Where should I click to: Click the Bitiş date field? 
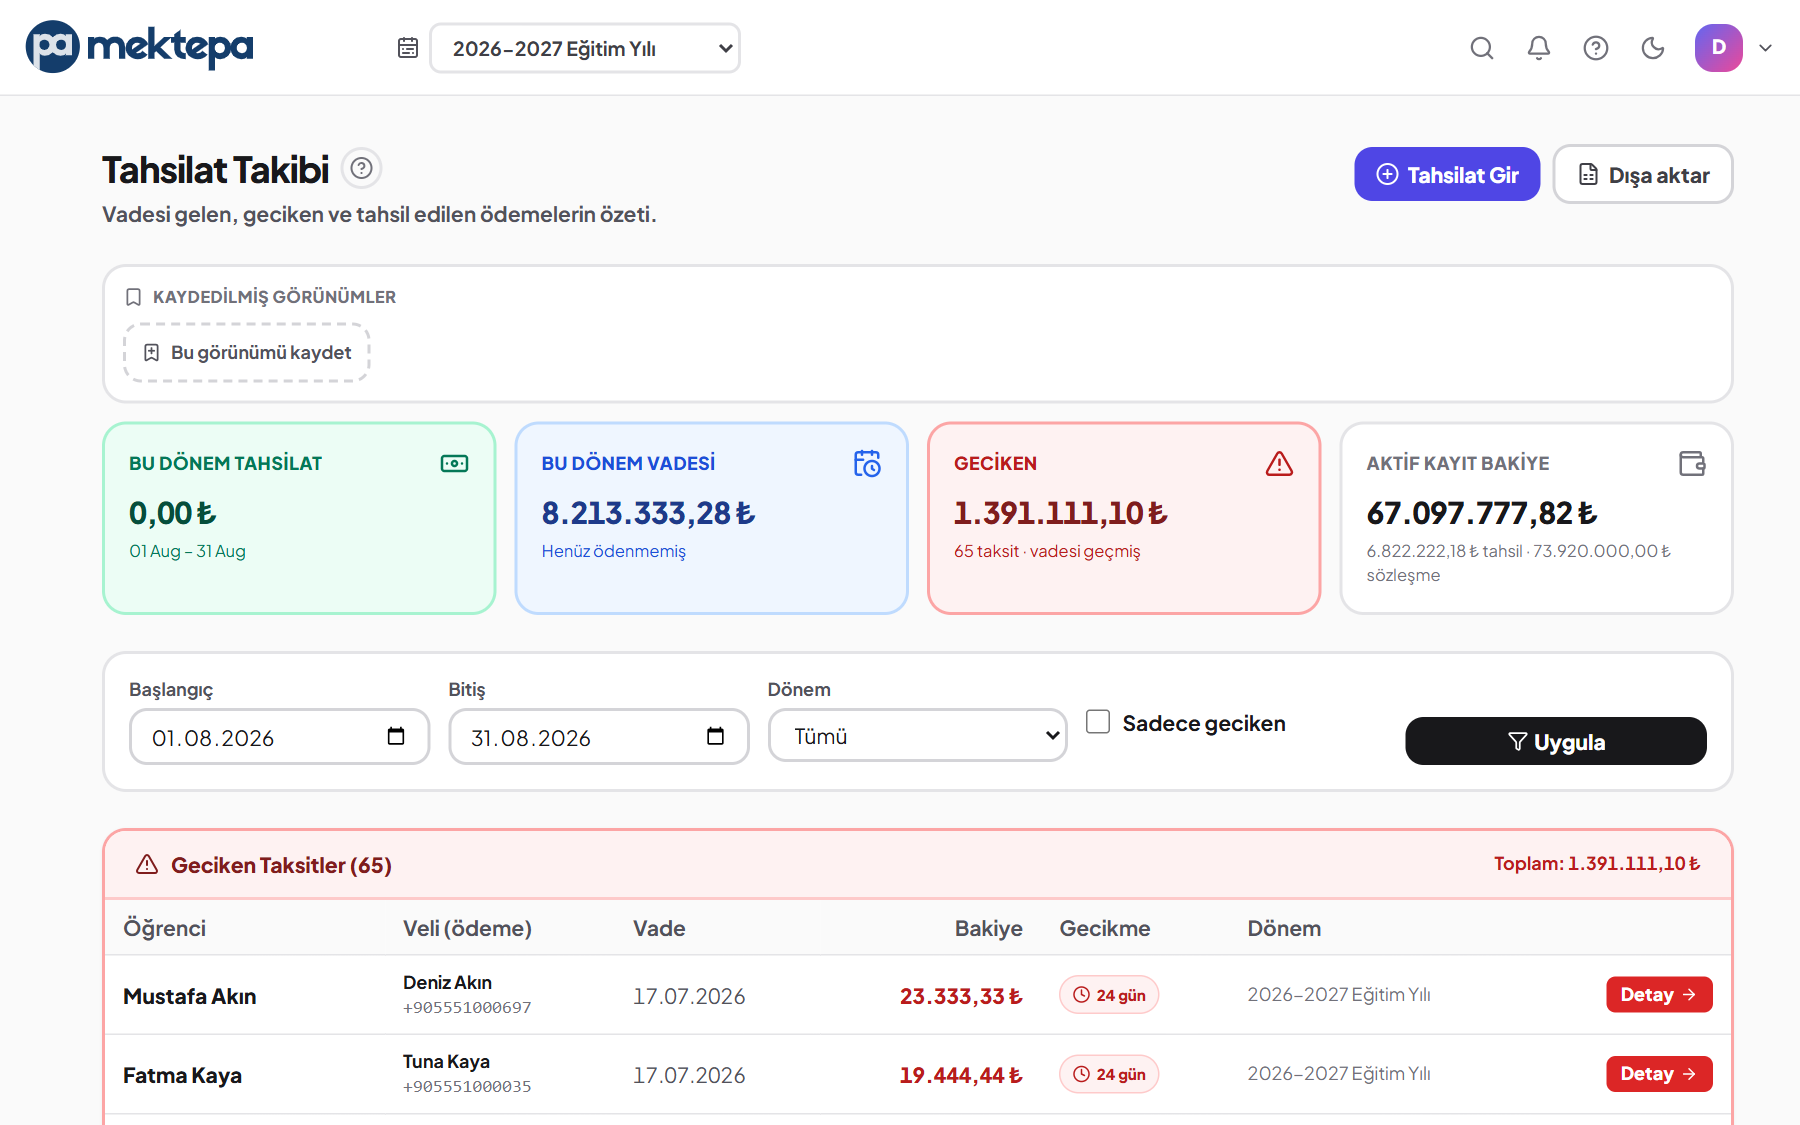pos(598,737)
